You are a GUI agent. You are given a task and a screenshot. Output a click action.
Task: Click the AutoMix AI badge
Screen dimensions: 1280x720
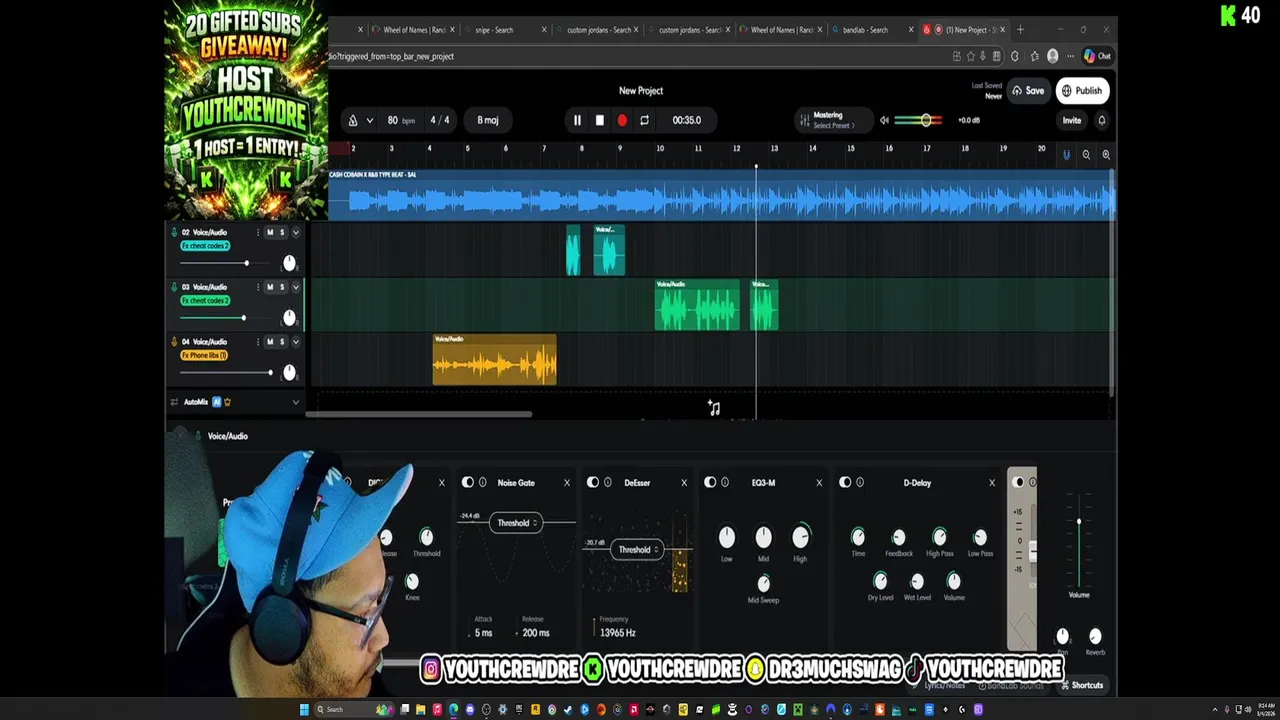click(x=216, y=402)
